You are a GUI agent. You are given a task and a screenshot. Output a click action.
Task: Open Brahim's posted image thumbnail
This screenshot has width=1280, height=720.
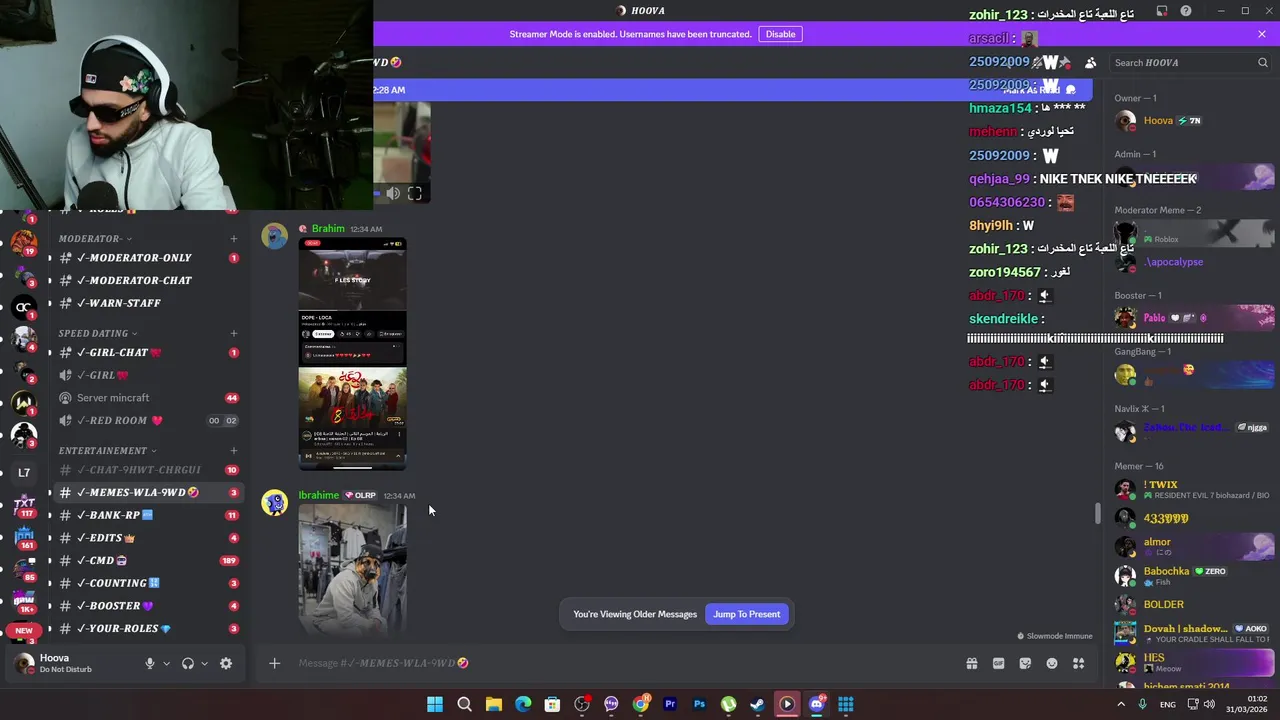click(x=352, y=354)
